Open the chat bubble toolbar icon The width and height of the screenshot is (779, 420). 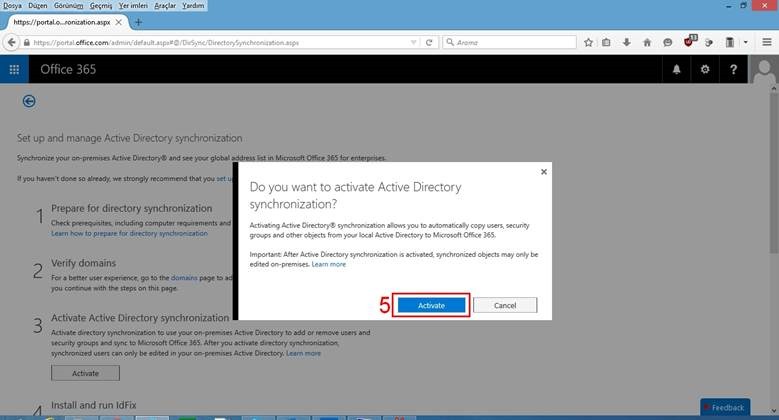667,43
